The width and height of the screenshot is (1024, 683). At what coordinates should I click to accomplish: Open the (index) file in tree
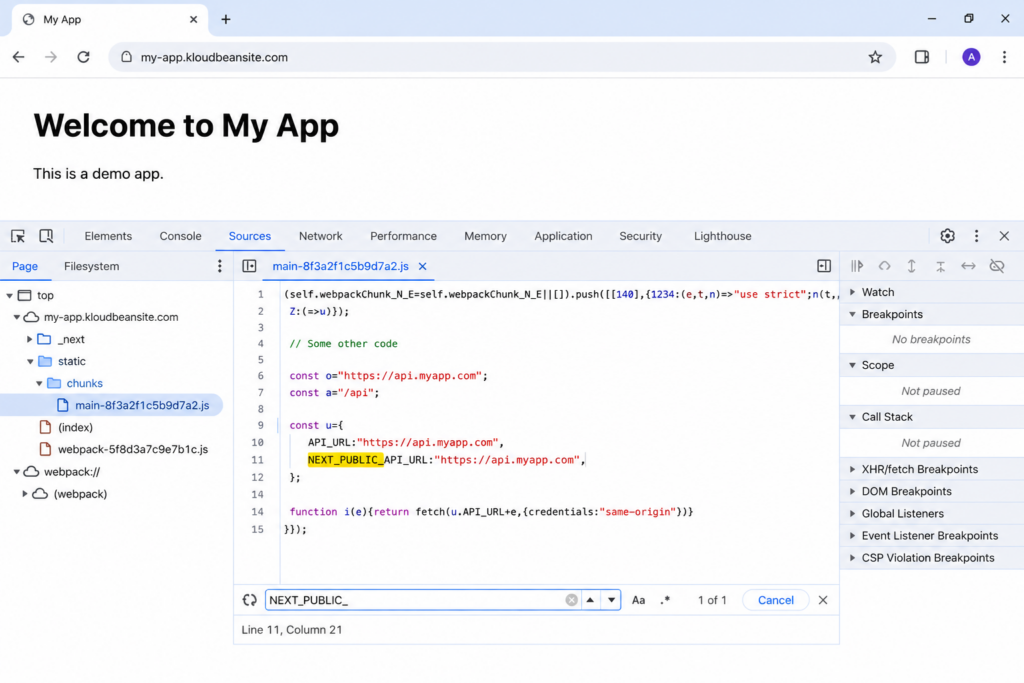click(x=75, y=428)
